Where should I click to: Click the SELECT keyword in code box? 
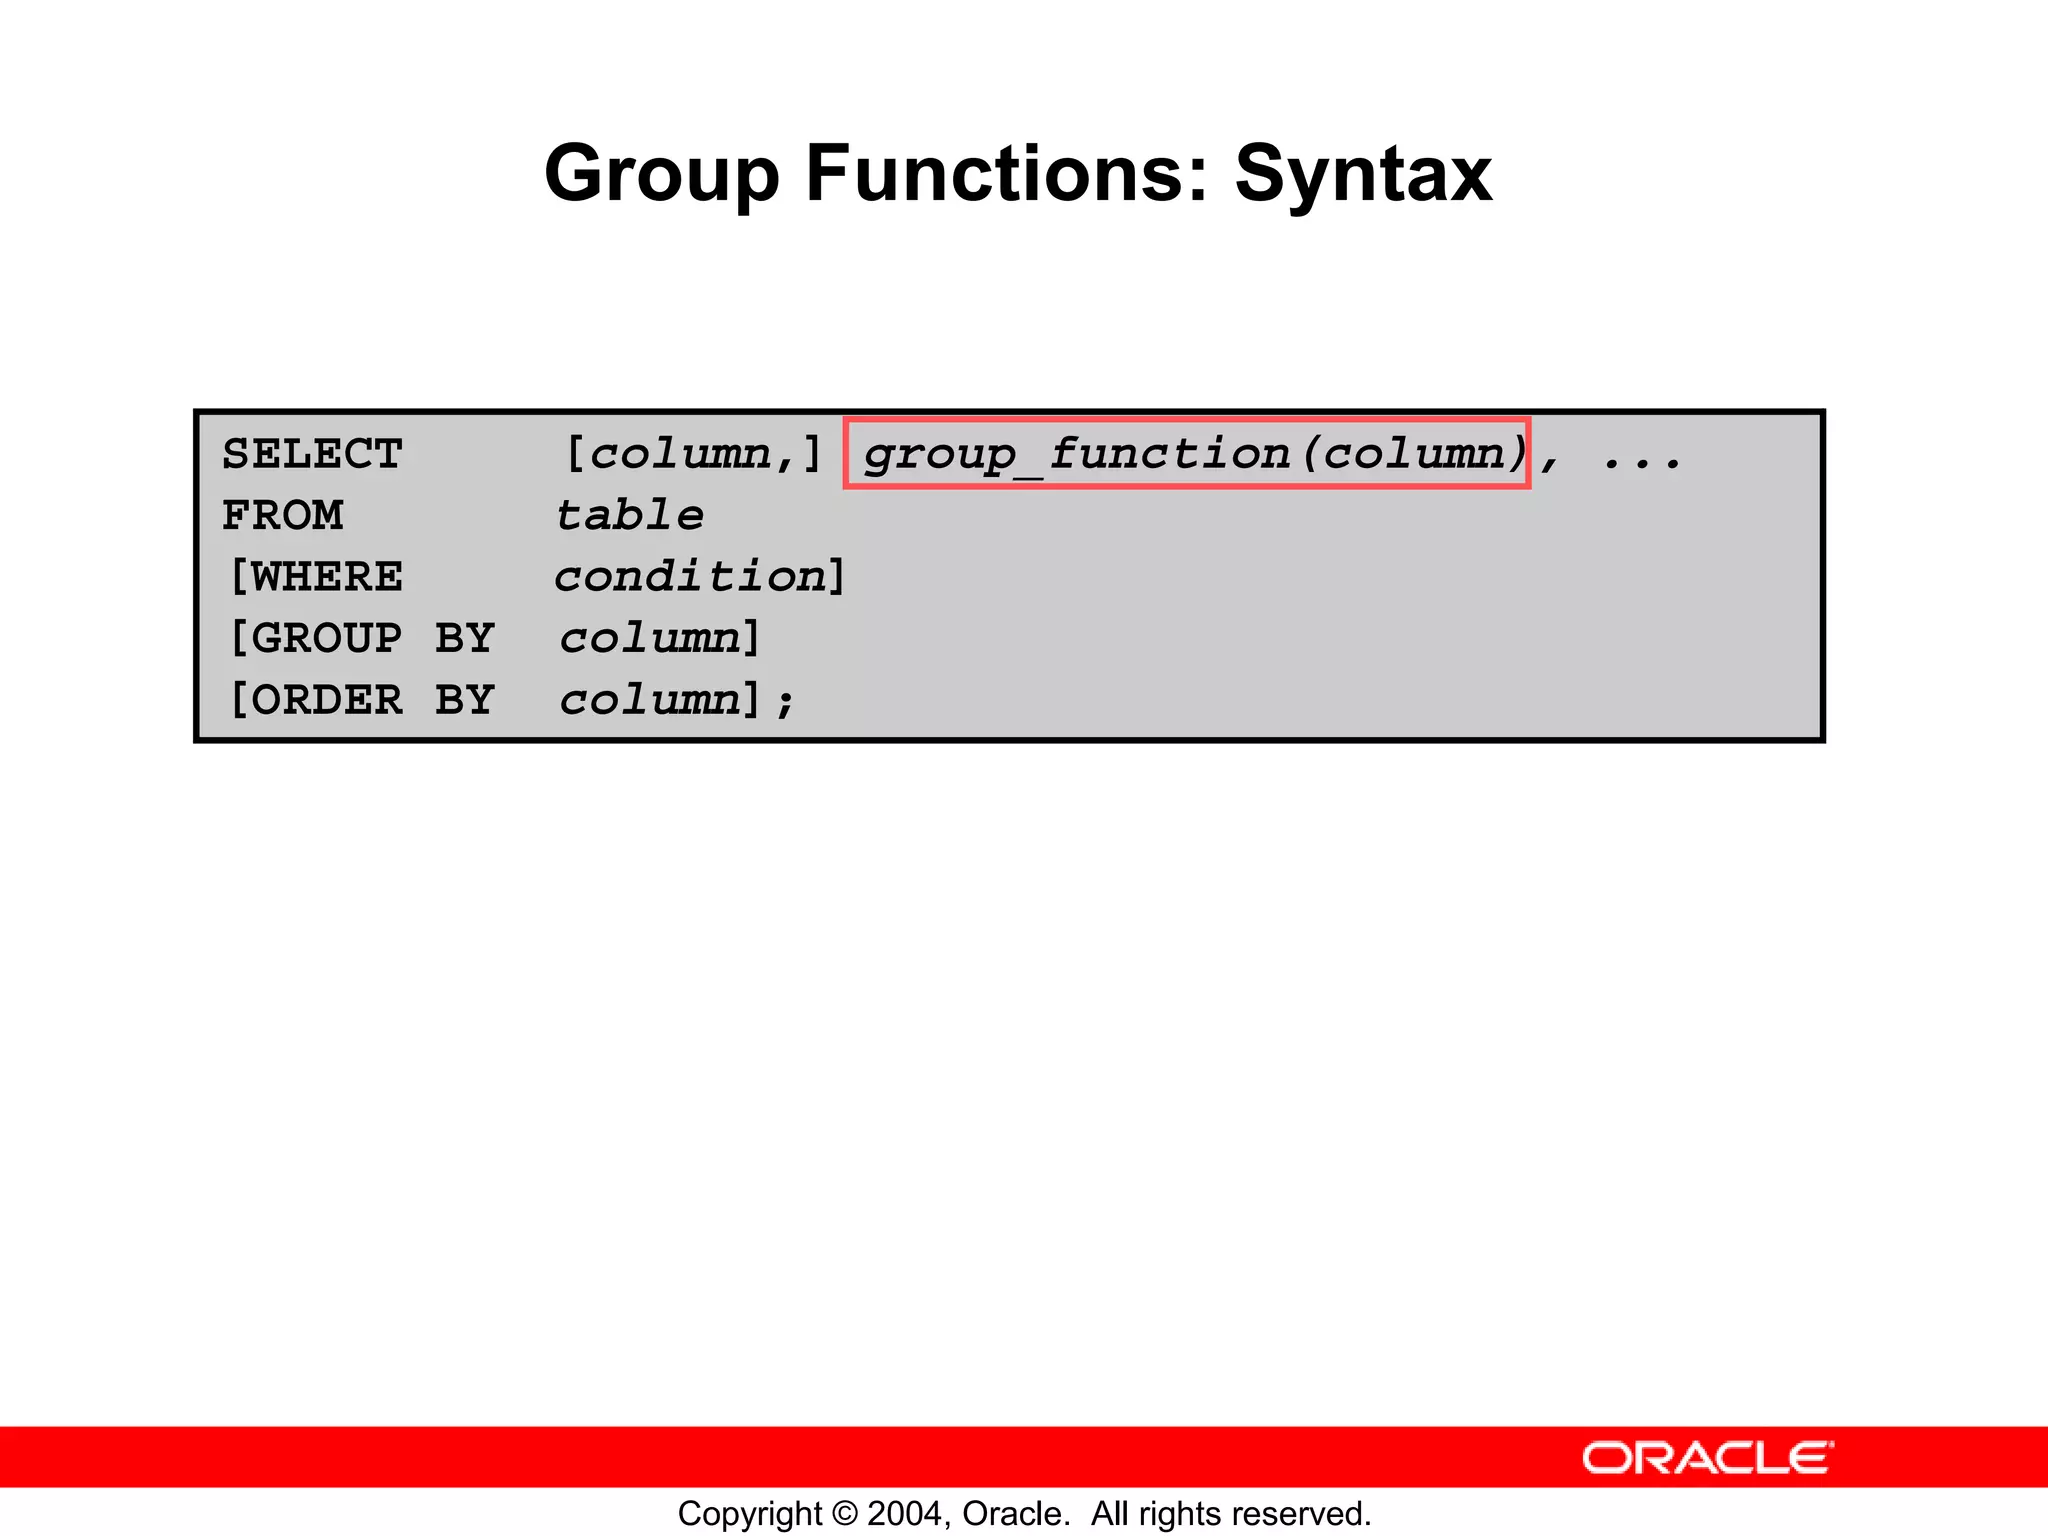312,454
